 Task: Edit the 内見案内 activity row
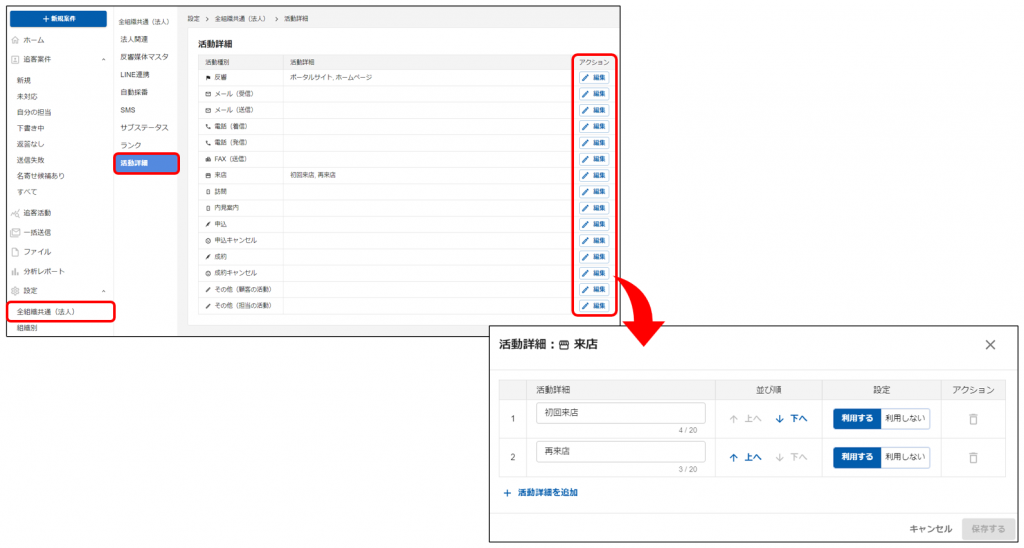click(594, 208)
